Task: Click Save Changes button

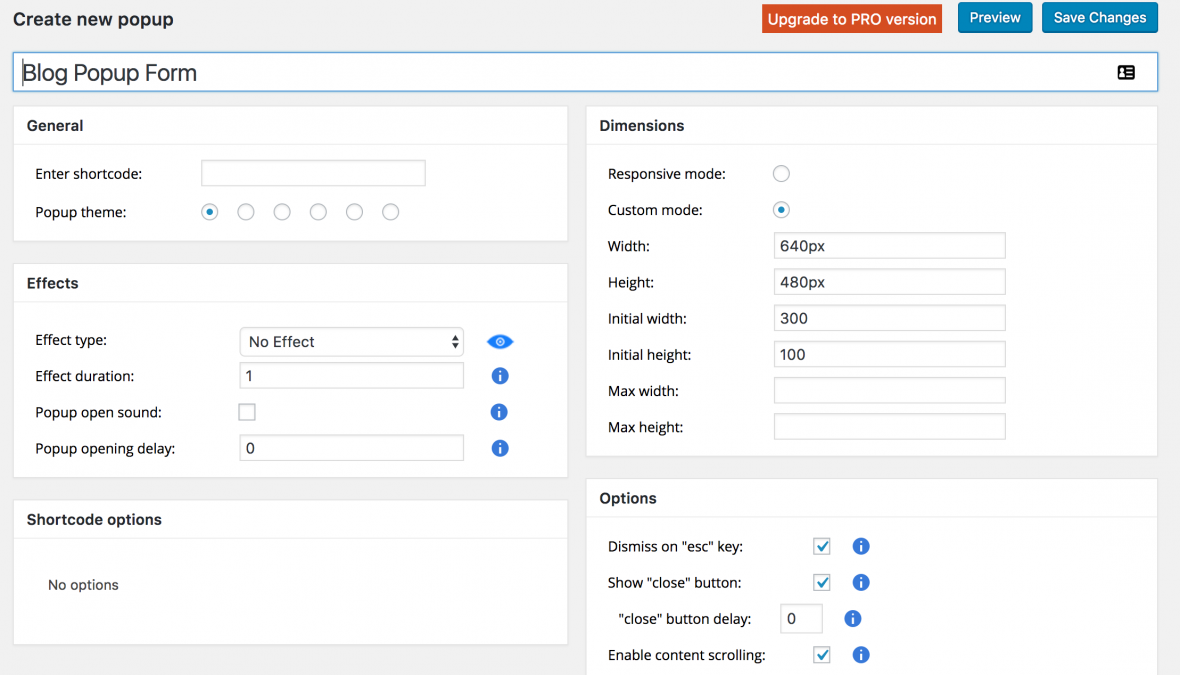Action: [1100, 18]
